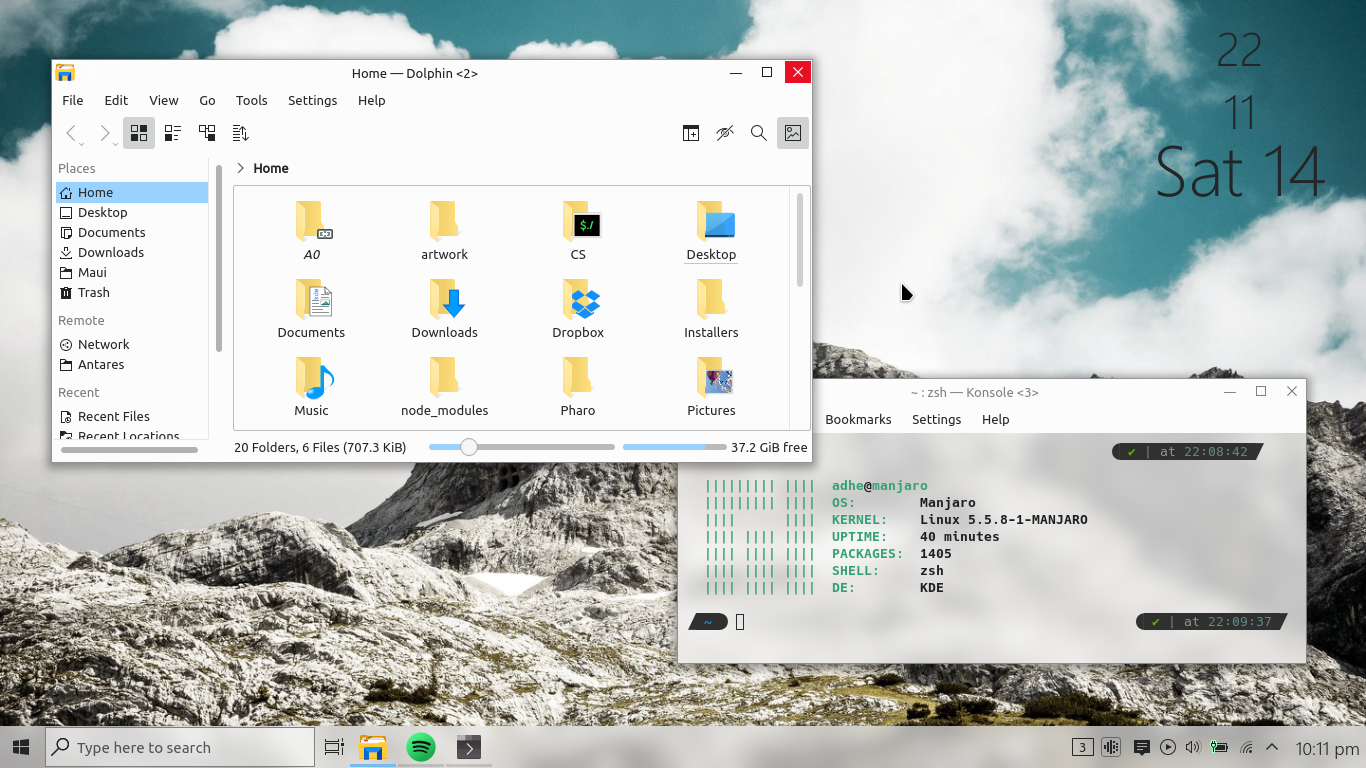Screen dimensions: 1366x768
Task: Open the Sort By toolbar button
Action: click(x=240, y=133)
